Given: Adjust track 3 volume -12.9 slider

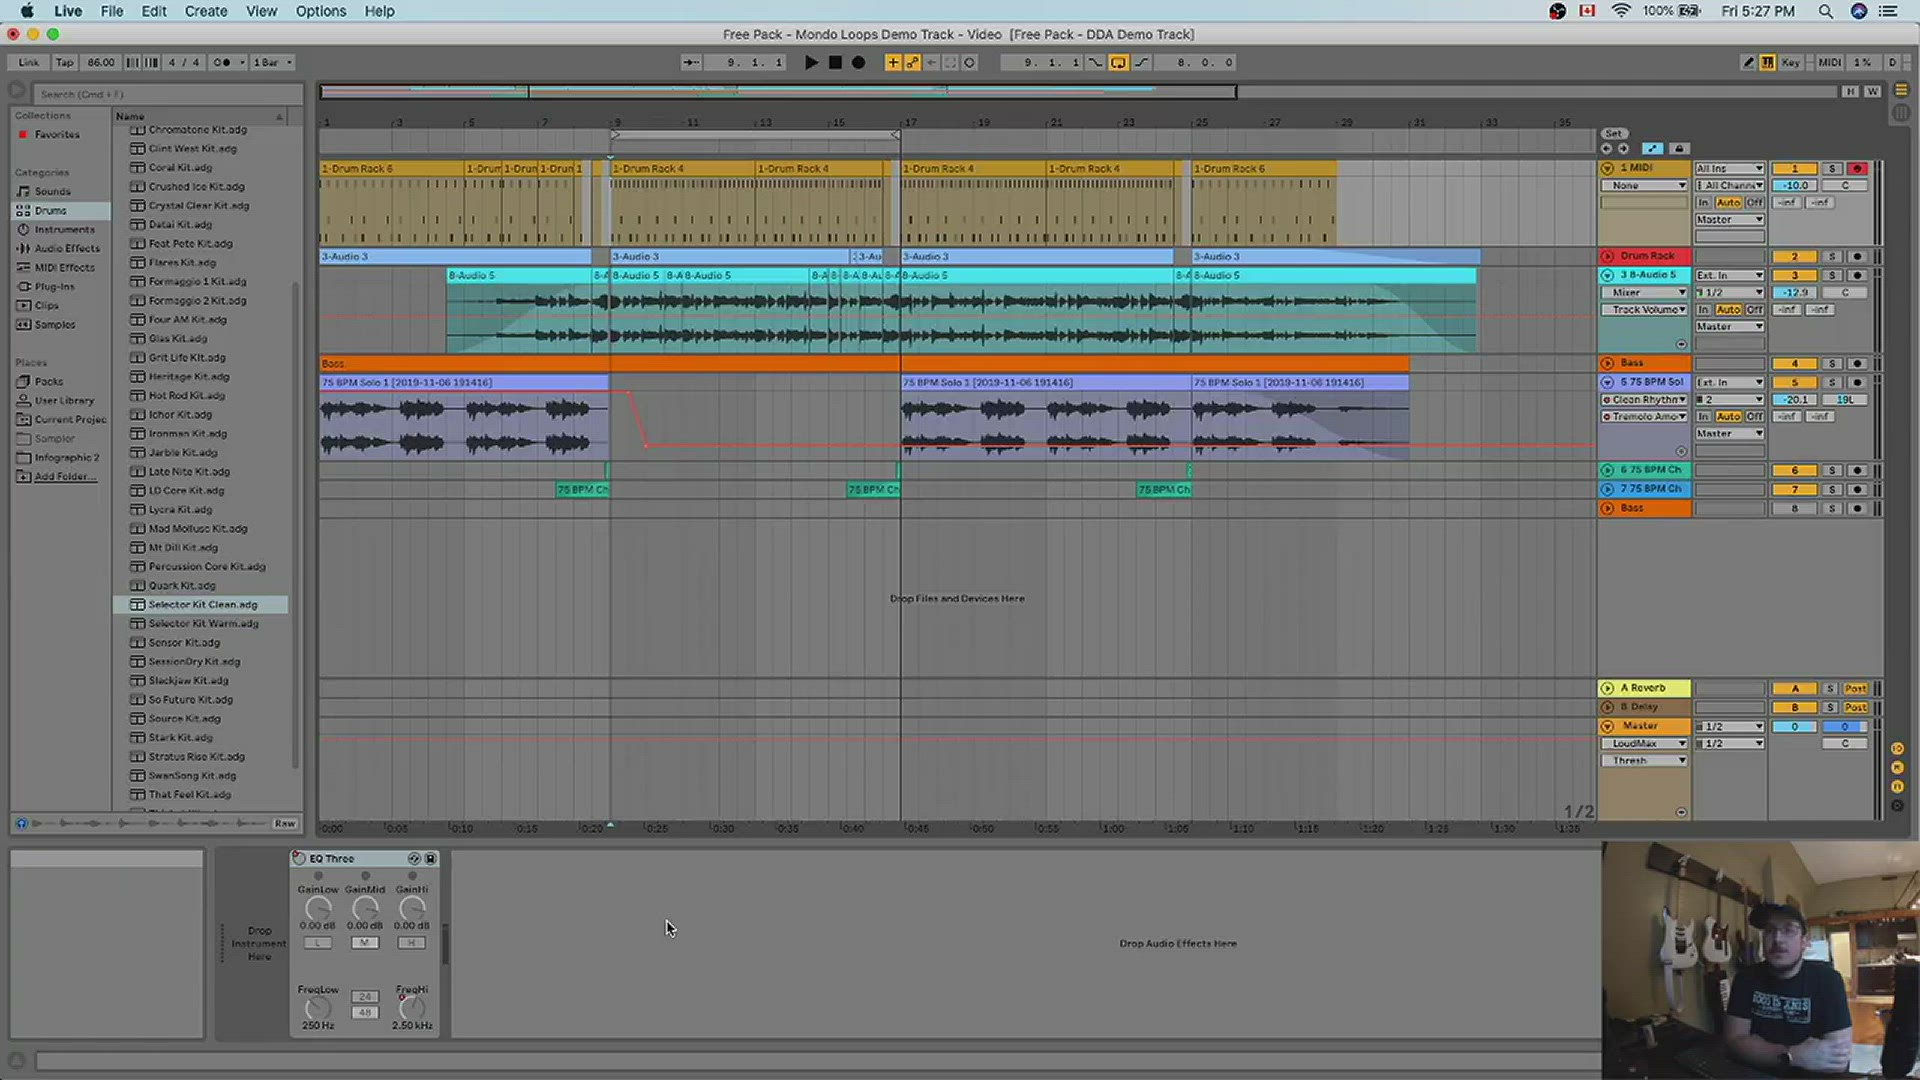Looking at the screenshot, I should (1794, 292).
